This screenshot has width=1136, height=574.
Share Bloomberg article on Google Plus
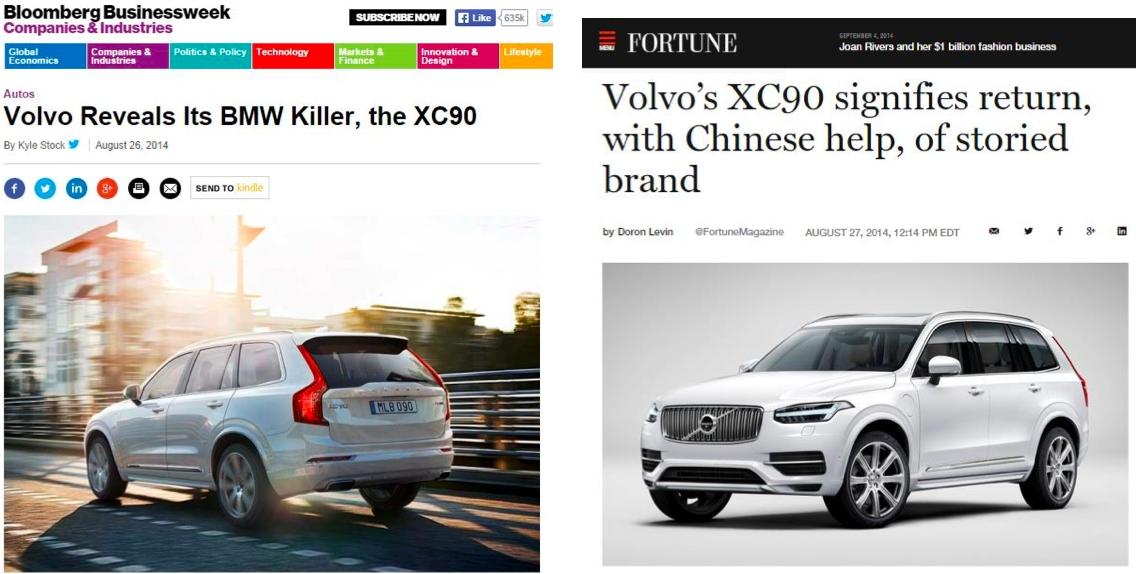click(107, 188)
